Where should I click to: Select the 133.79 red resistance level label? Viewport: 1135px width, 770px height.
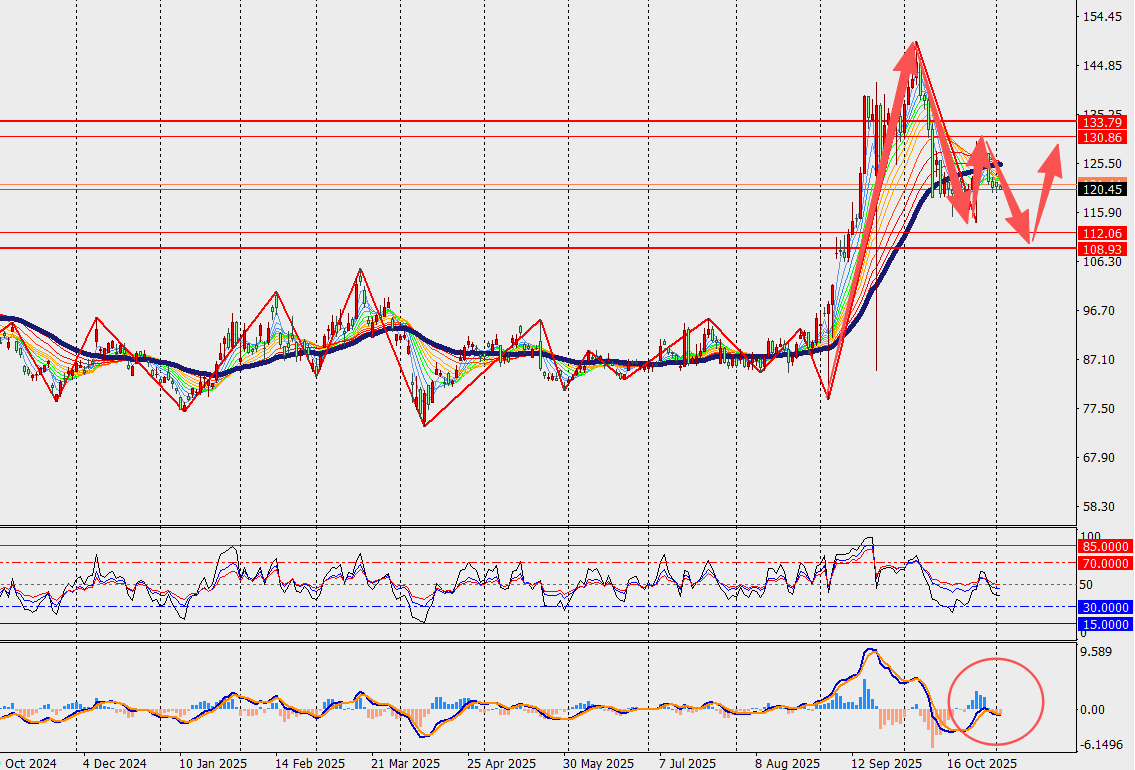tap(1101, 122)
